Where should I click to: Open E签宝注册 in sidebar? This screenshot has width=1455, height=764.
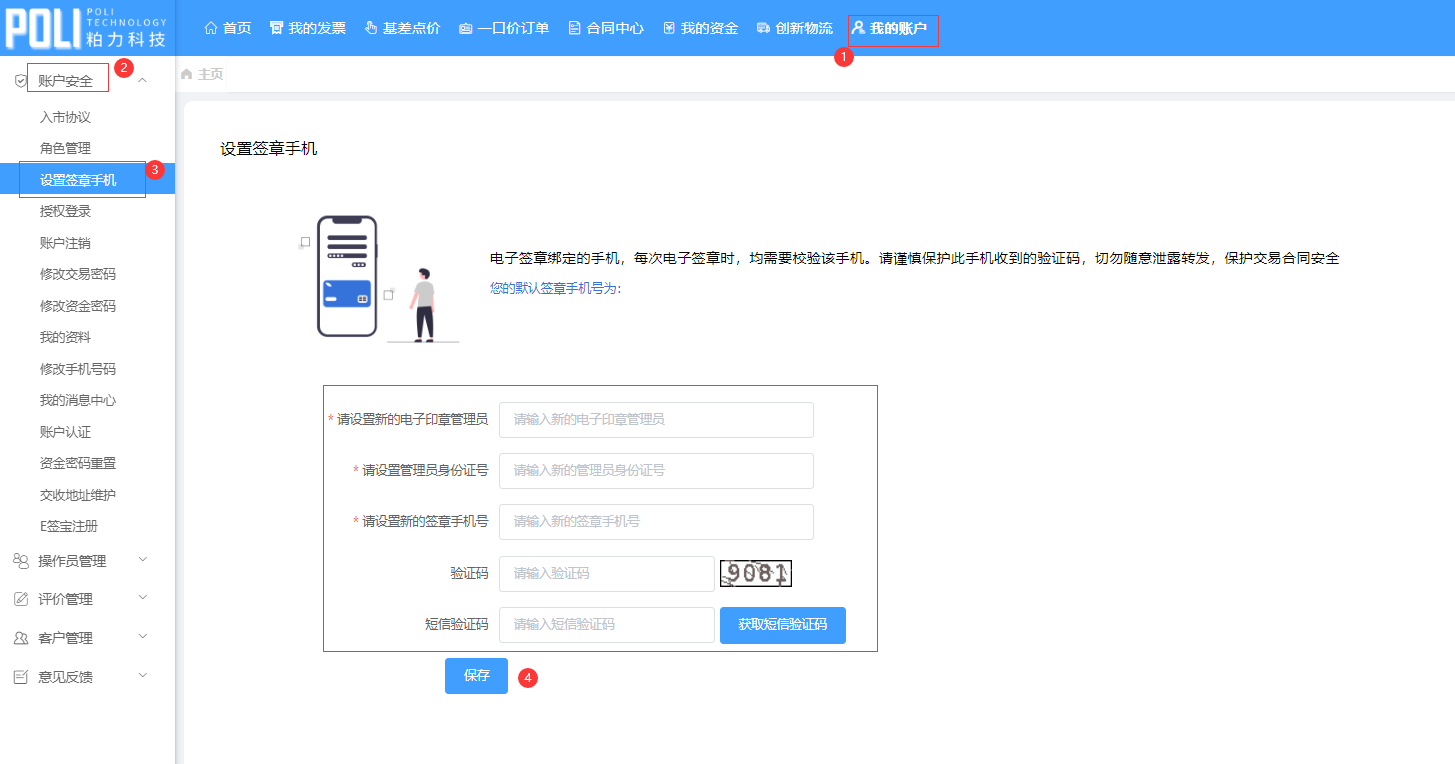[69, 526]
